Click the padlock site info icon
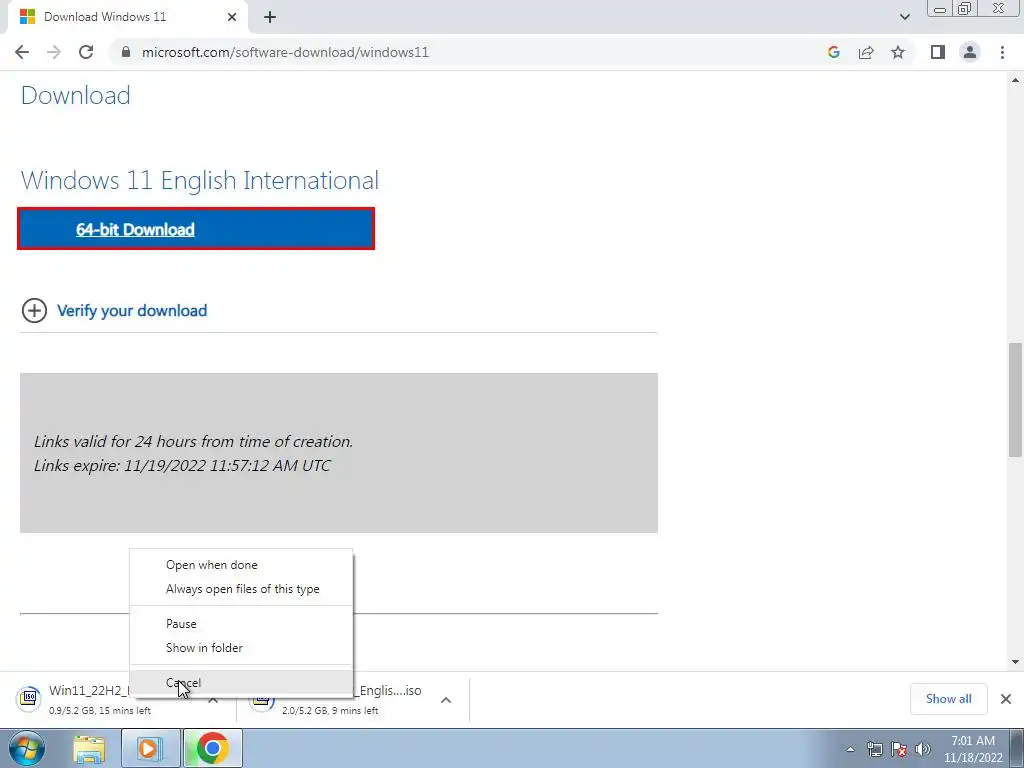Viewport: 1024px width, 768px height. pyautogui.click(x=126, y=52)
